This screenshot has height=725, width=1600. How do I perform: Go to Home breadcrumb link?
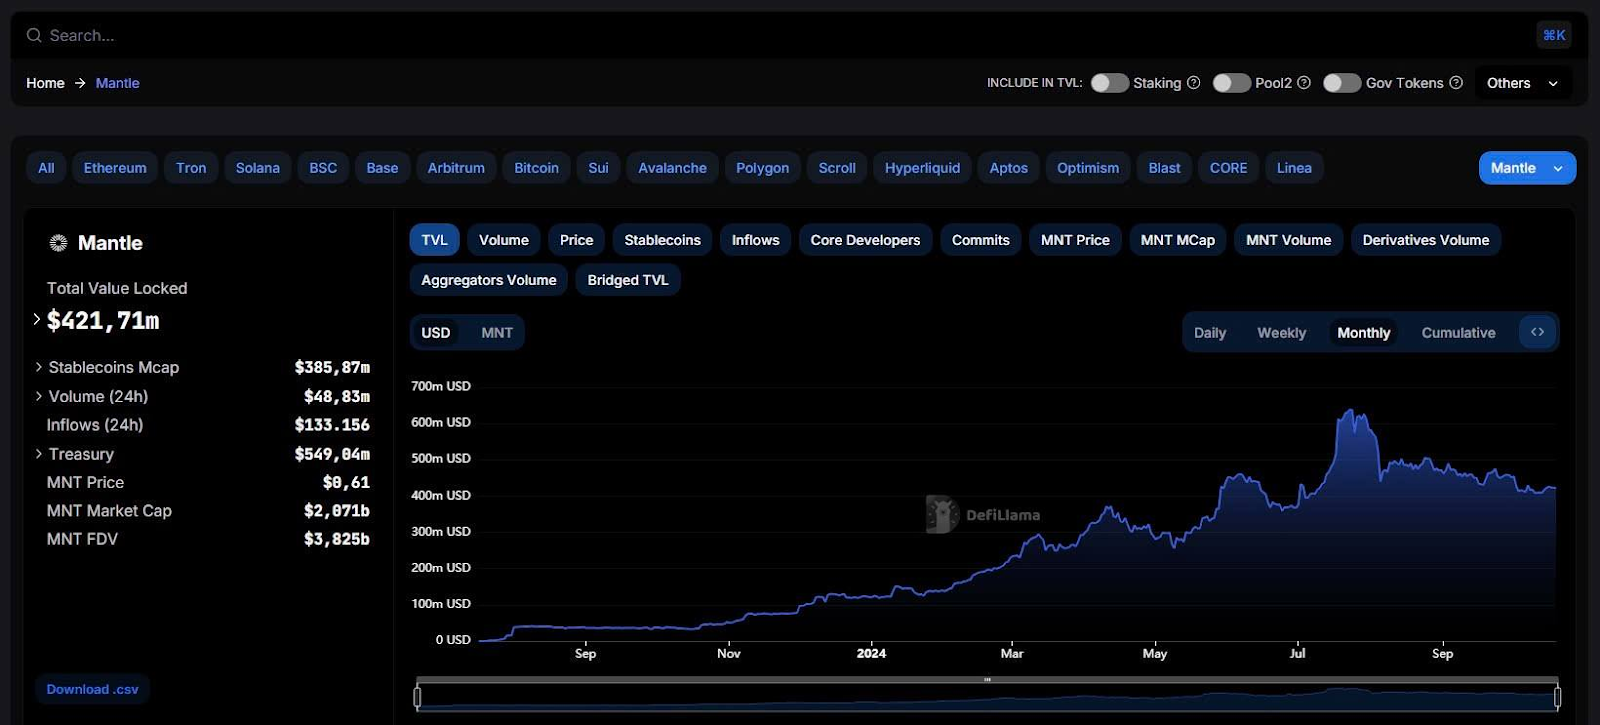point(45,83)
